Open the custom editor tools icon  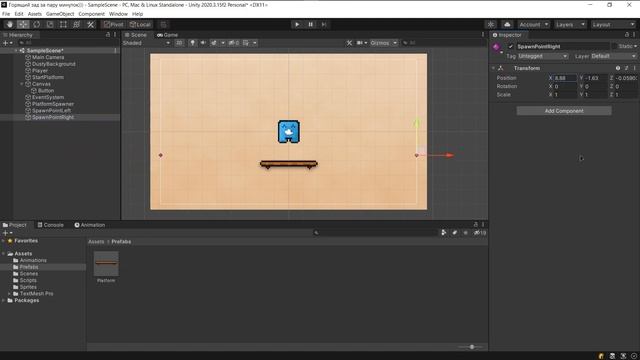(x=90, y=24)
